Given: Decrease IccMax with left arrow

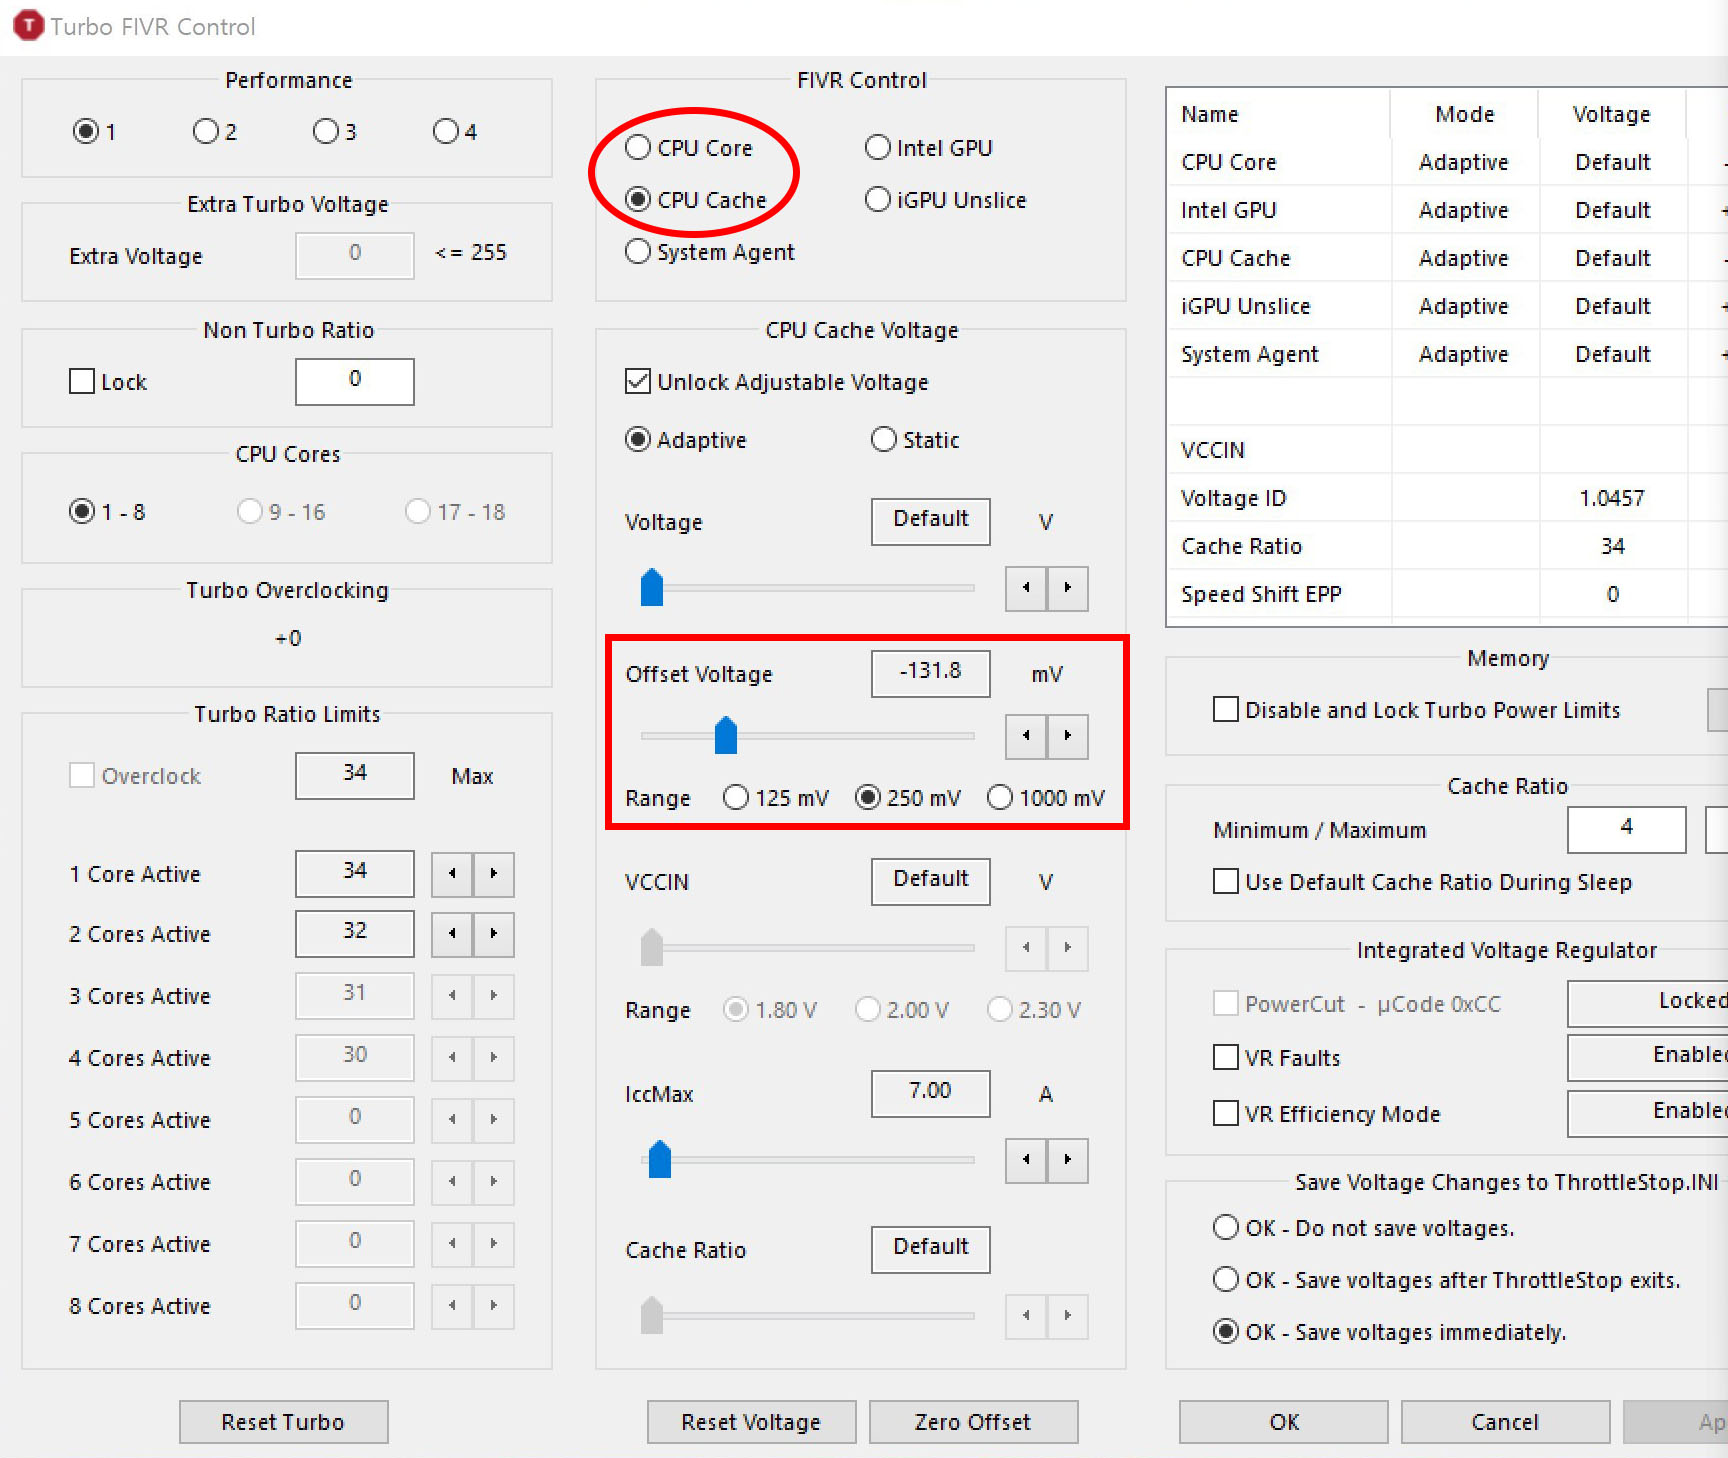Looking at the screenshot, I should 1026,1160.
